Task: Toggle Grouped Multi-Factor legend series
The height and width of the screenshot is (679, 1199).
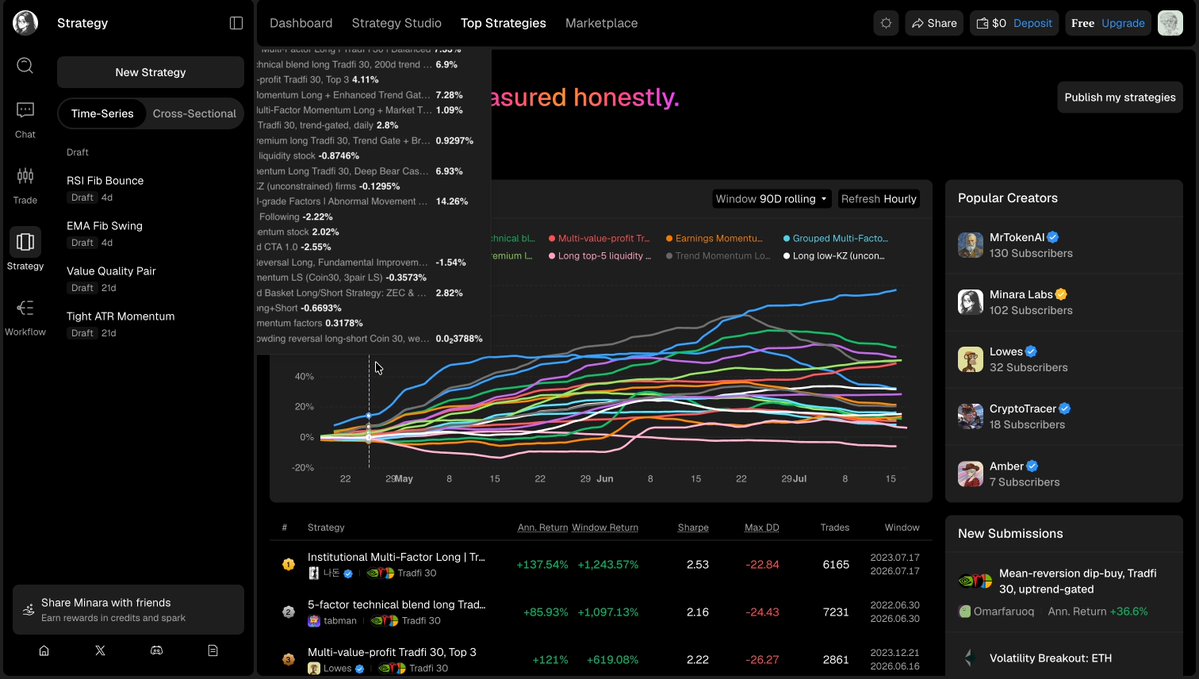Action: pos(836,239)
